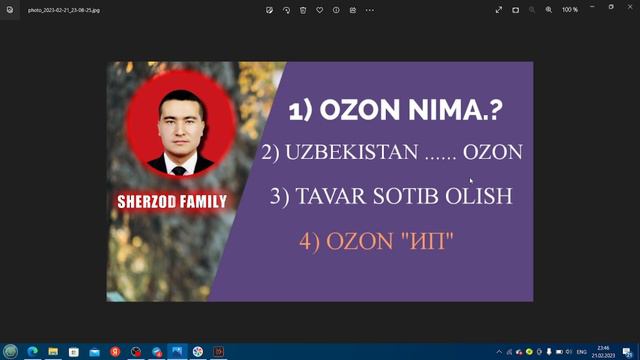Click the green circle tray icon
This screenshot has width=640, height=360.
click(529, 352)
